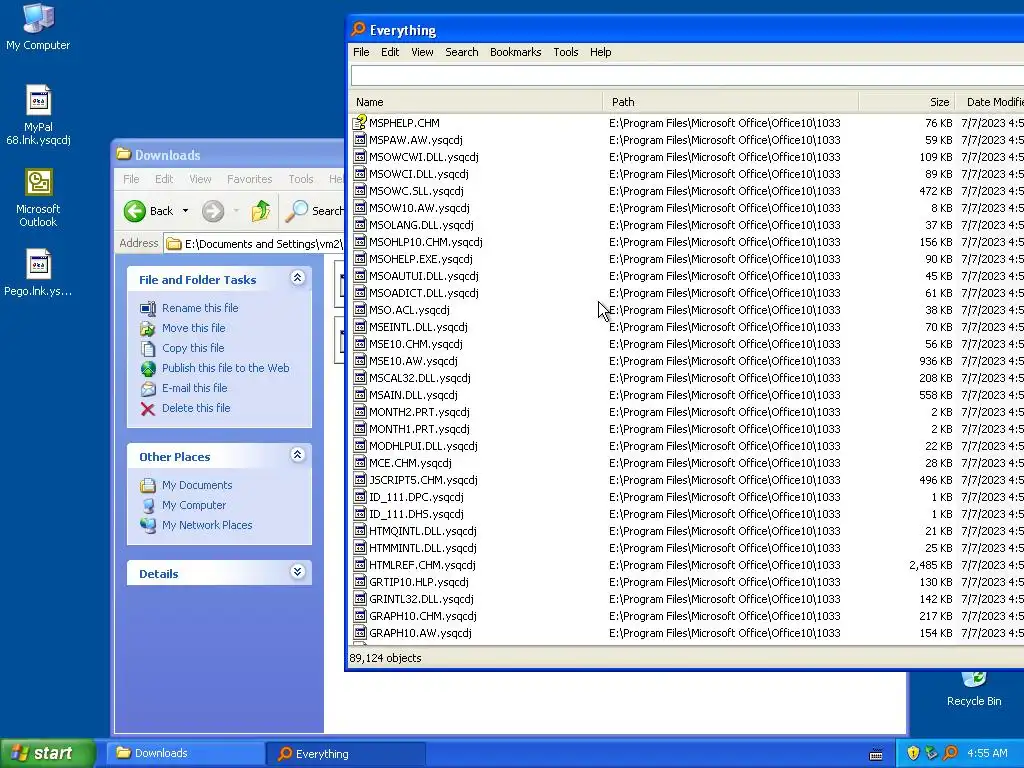Click 89,124 objects status text
Image resolution: width=1024 pixels, height=768 pixels.
pyautogui.click(x=385, y=658)
